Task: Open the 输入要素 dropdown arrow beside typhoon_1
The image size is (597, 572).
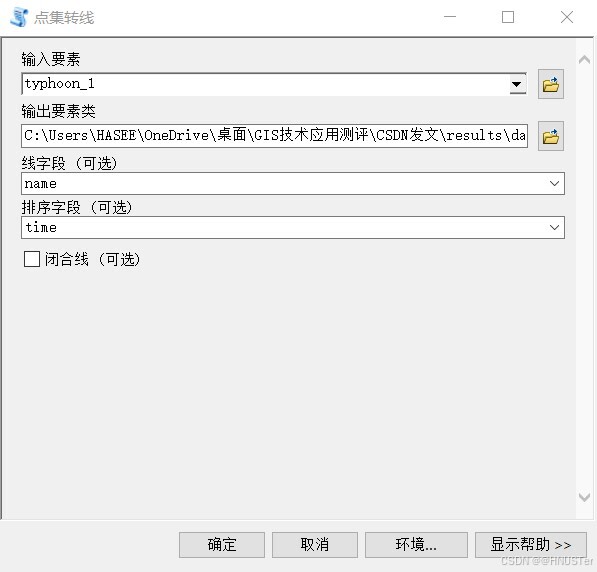Action: click(517, 84)
